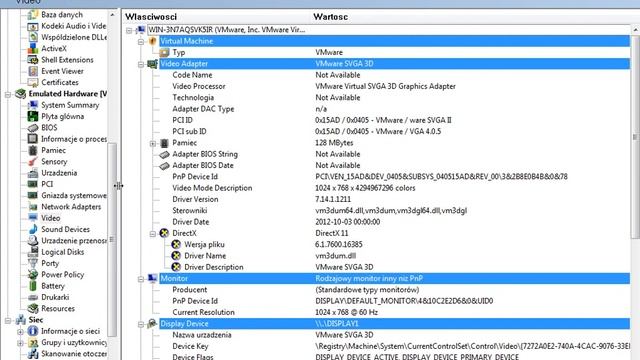Select Network Adapters in sidebar
The height and width of the screenshot is (360, 640).
pyautogui.click(x=71, y=207)
